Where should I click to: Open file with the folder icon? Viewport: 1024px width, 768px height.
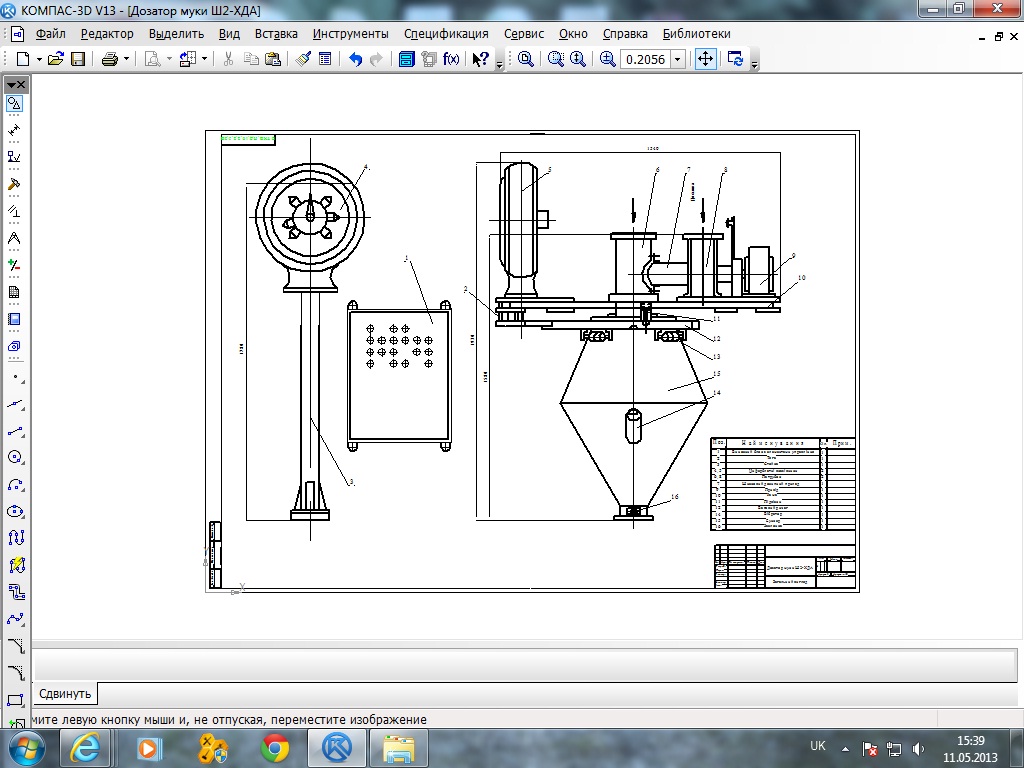coord(56,59)
